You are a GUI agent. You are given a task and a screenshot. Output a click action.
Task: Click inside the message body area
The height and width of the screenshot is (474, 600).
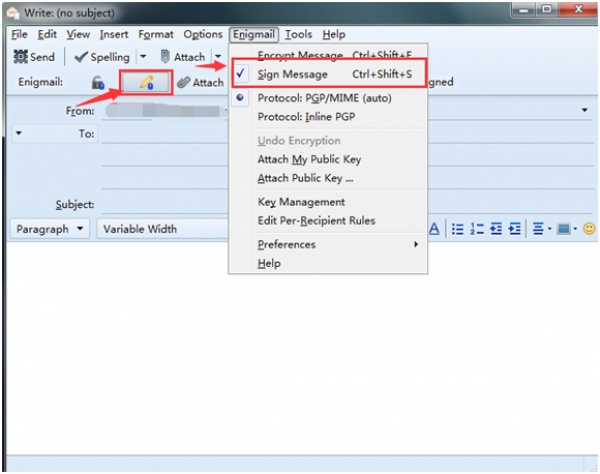[x=302, y=348]
